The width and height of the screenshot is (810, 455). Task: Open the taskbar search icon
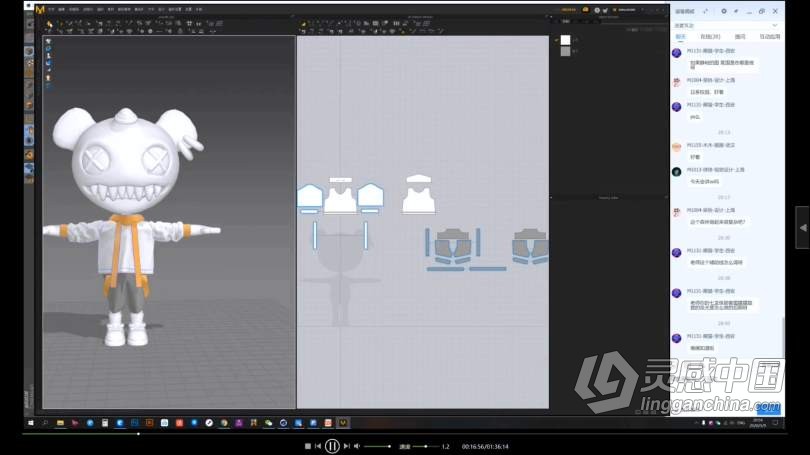[x=45, y=423]
